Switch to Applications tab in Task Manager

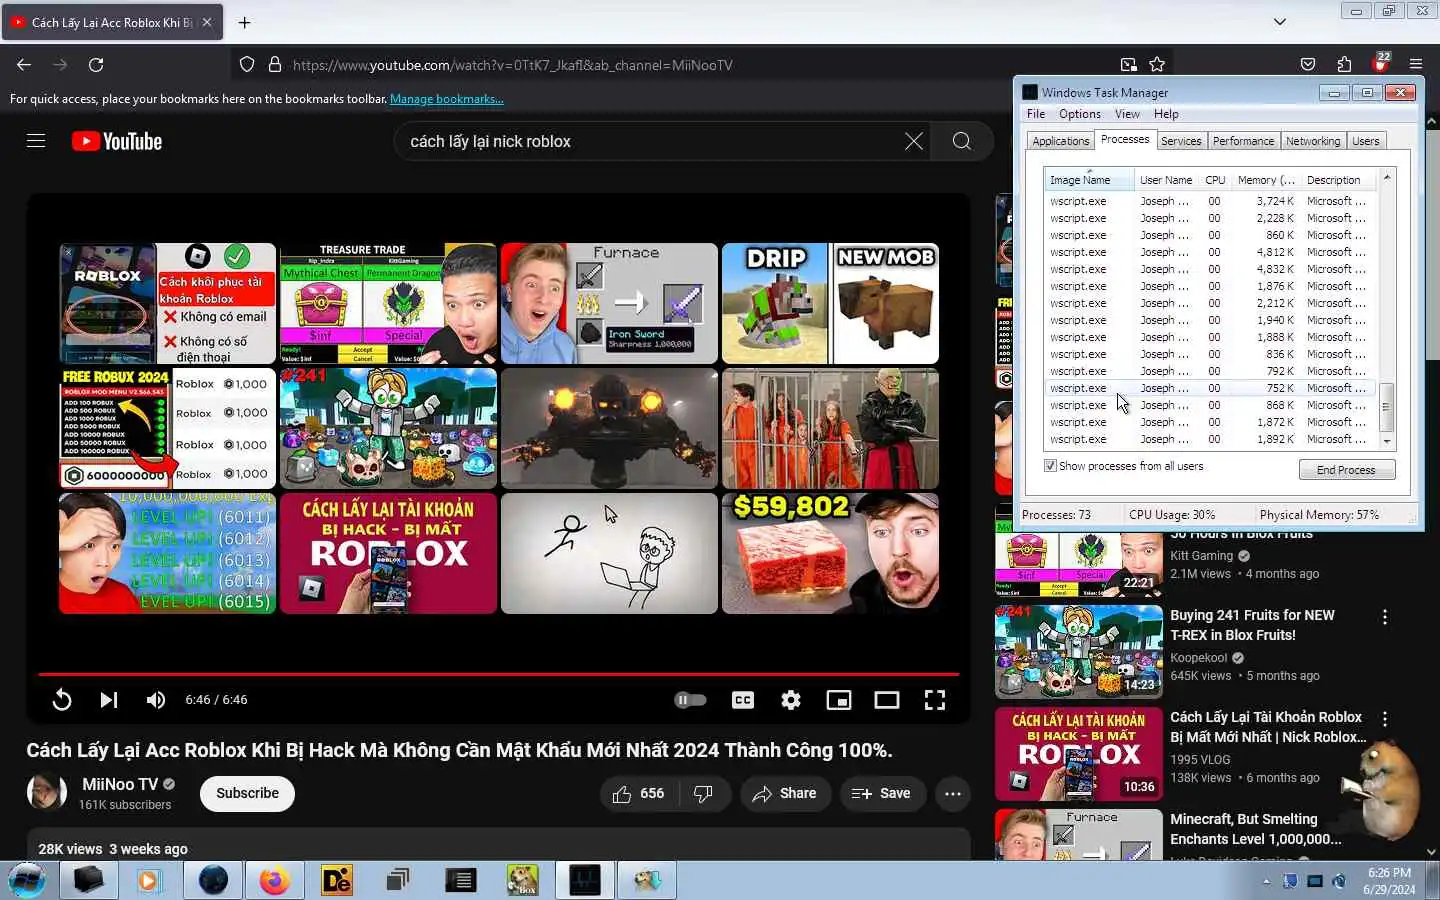click(1060, 141)
